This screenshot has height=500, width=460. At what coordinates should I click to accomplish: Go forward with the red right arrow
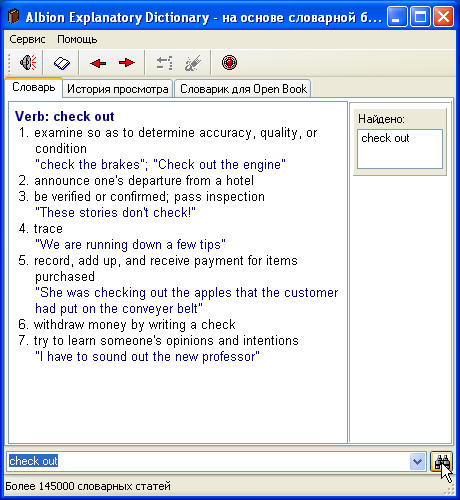127,62
